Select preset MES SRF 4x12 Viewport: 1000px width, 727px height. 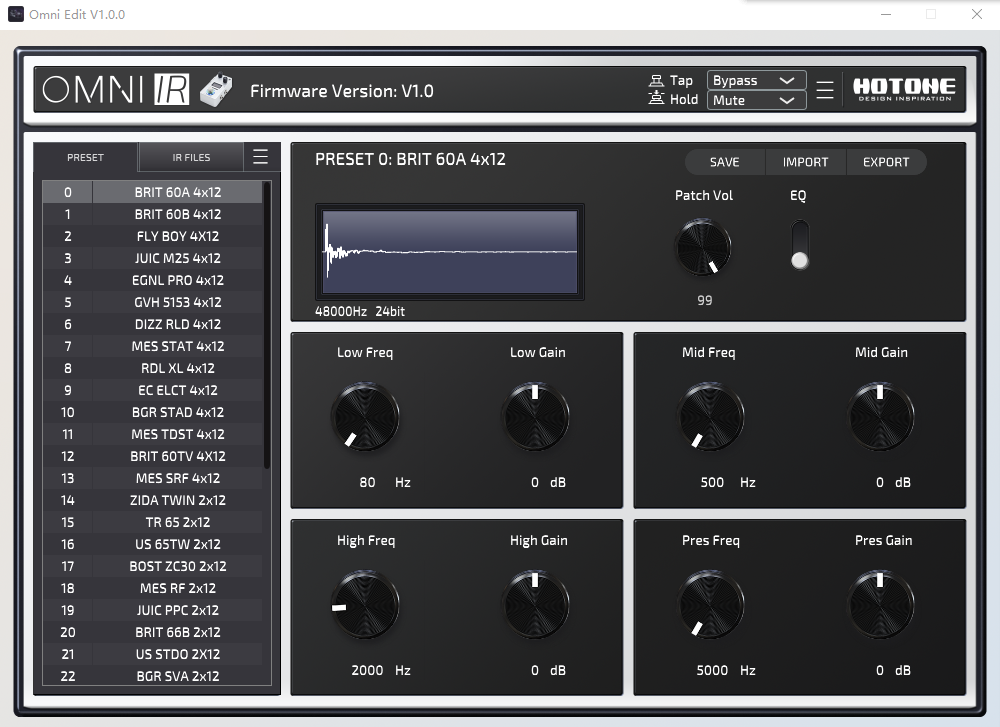pyautogui.click(x=152, y=478)
